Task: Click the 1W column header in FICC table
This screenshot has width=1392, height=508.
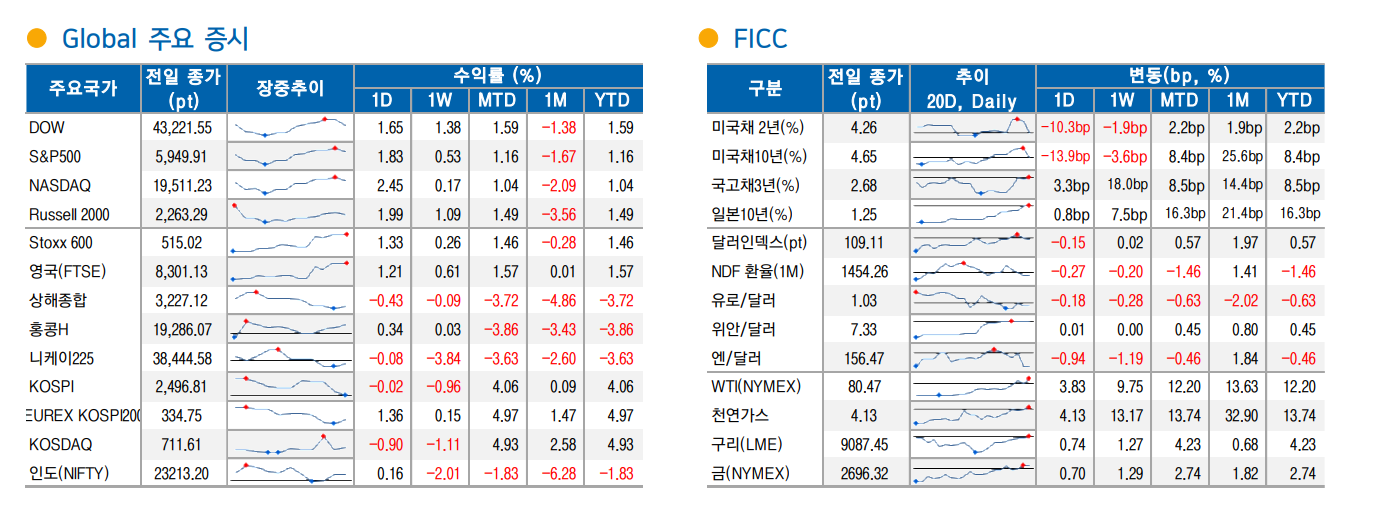Action: point(1122,100)
